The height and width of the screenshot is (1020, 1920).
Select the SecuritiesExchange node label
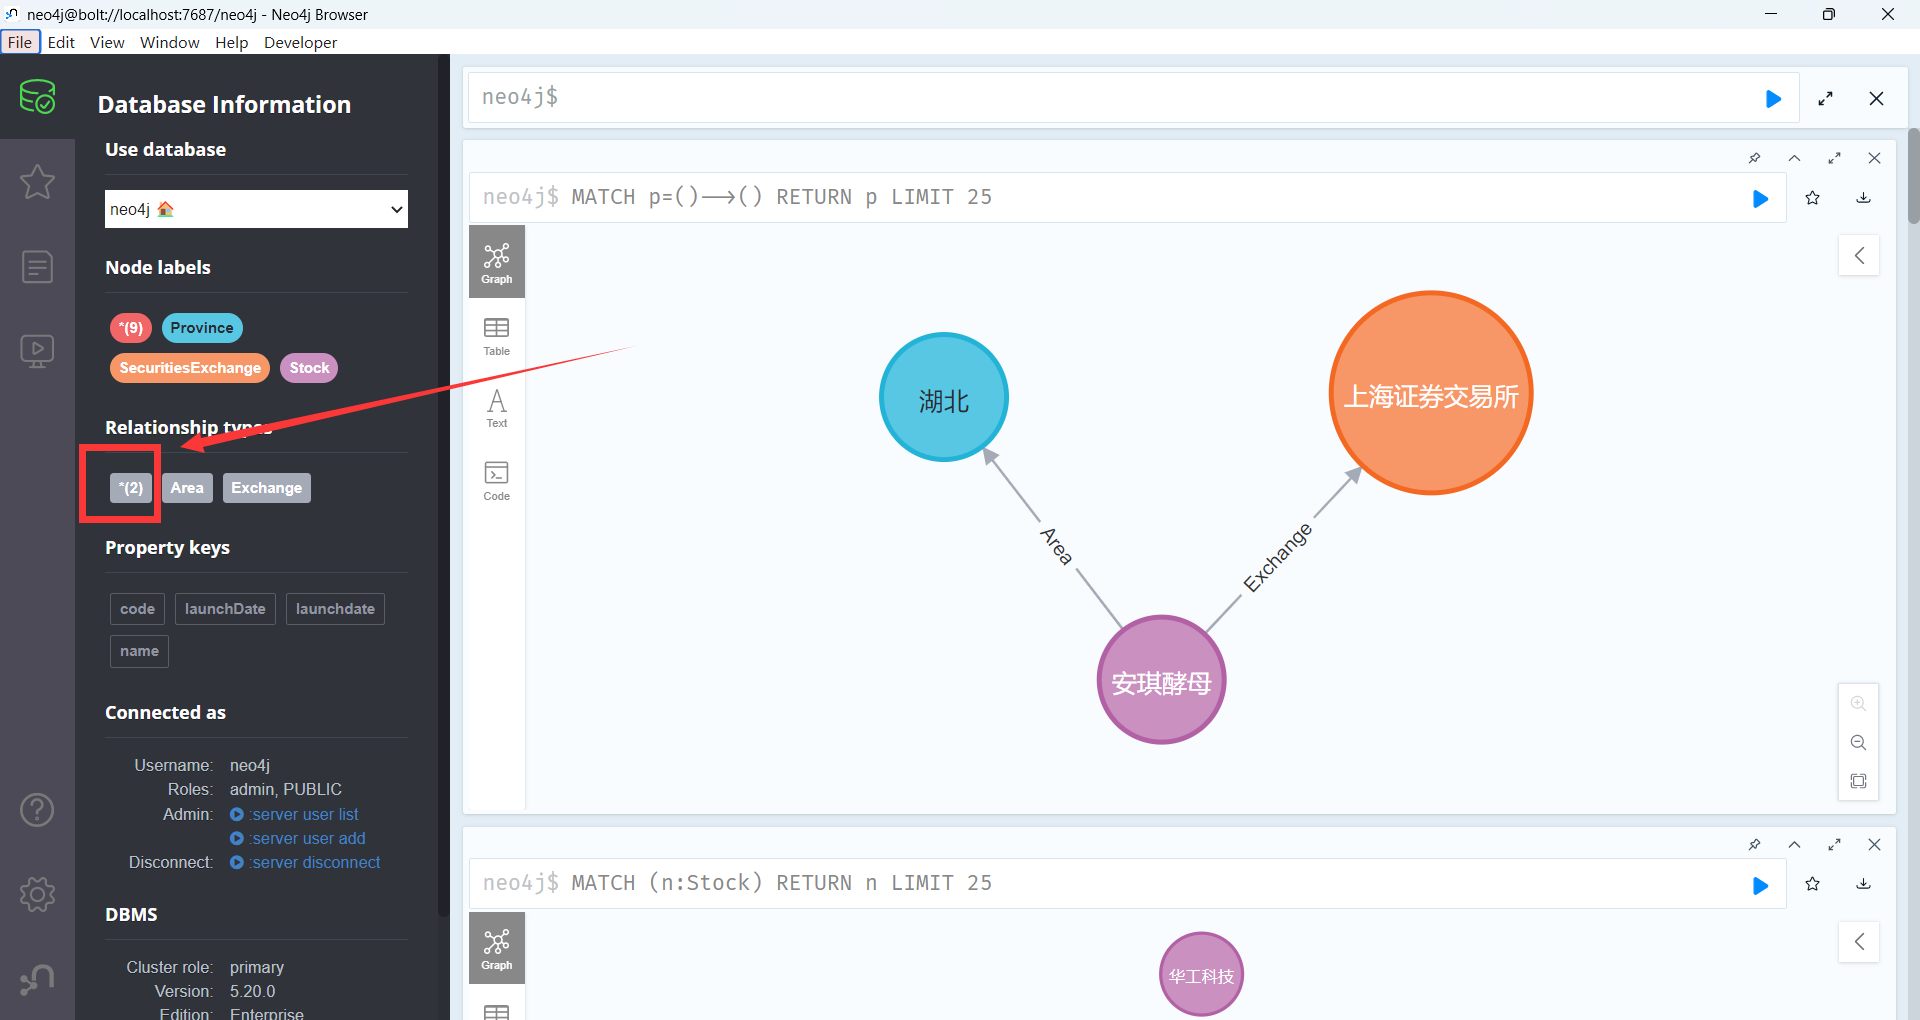click(190, 368)
